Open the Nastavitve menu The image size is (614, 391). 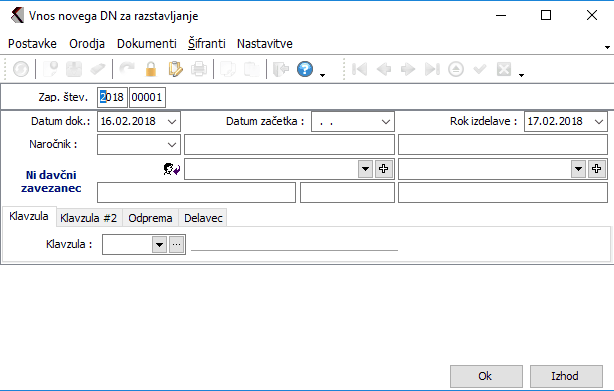click(265, 43)
